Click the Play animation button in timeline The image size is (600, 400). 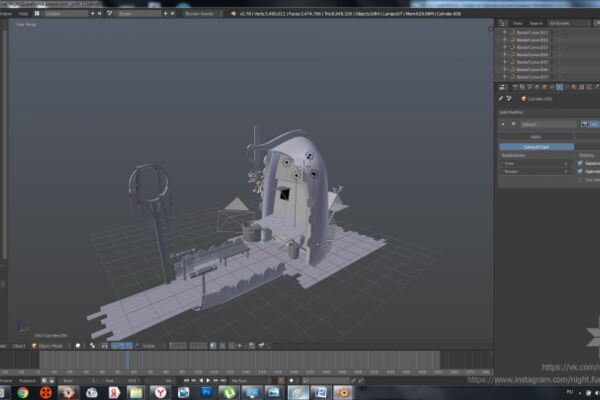(x=208, y=380)
